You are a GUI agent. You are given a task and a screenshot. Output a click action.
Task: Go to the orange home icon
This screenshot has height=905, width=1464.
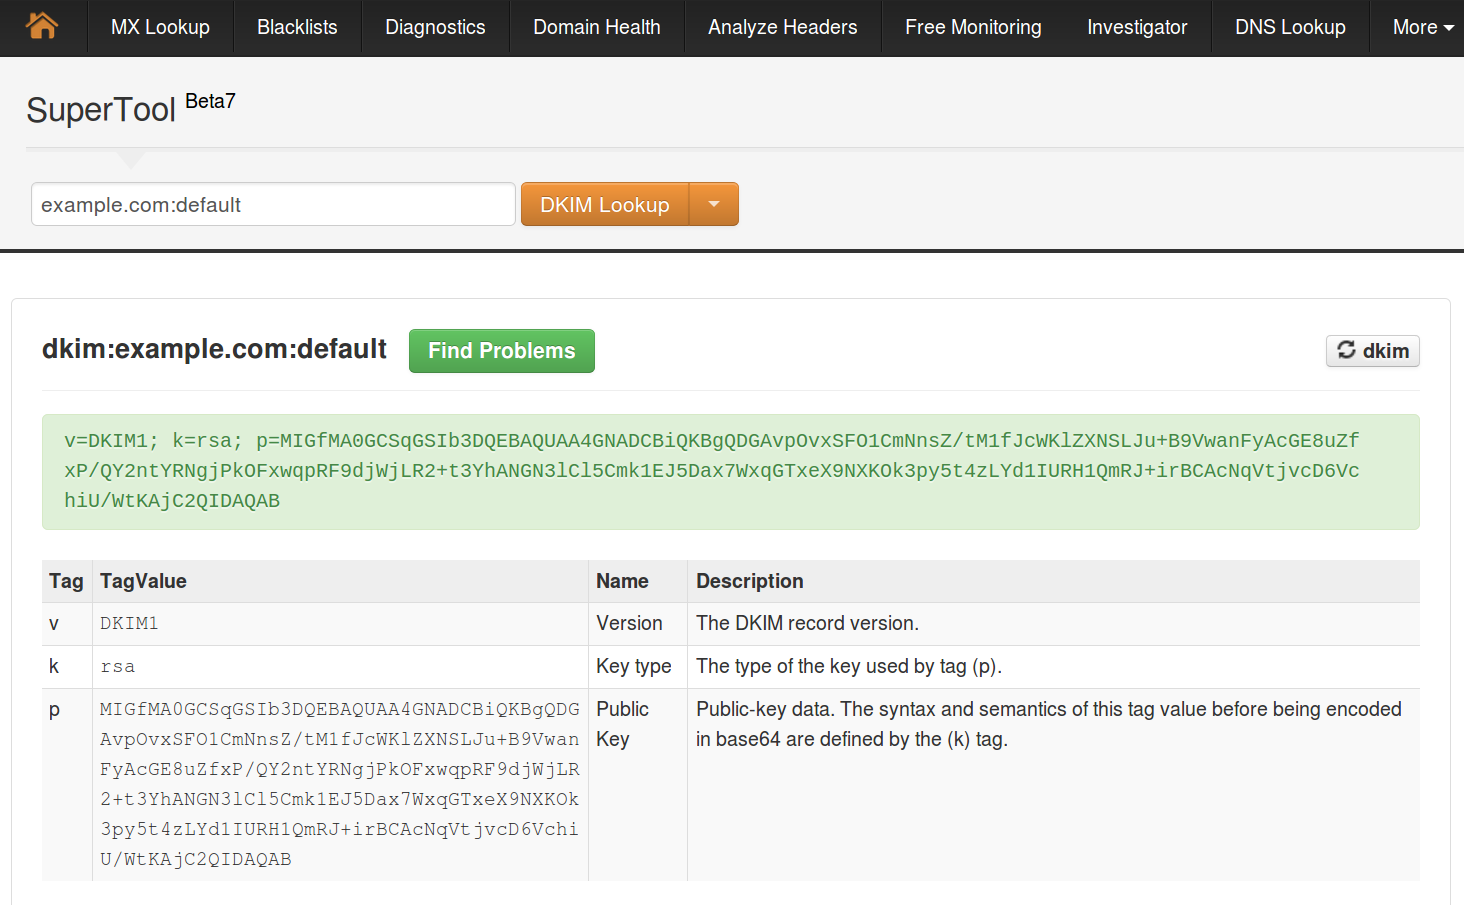(42, 26)
